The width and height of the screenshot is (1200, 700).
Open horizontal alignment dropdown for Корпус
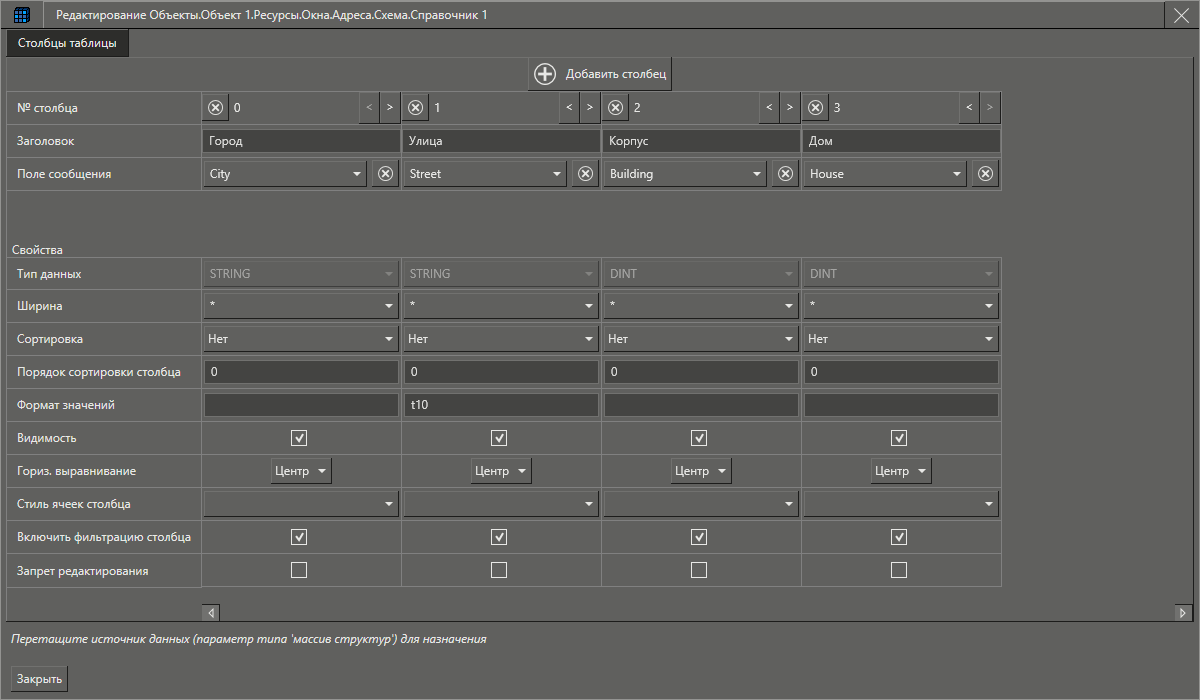(x=700, y=471)
